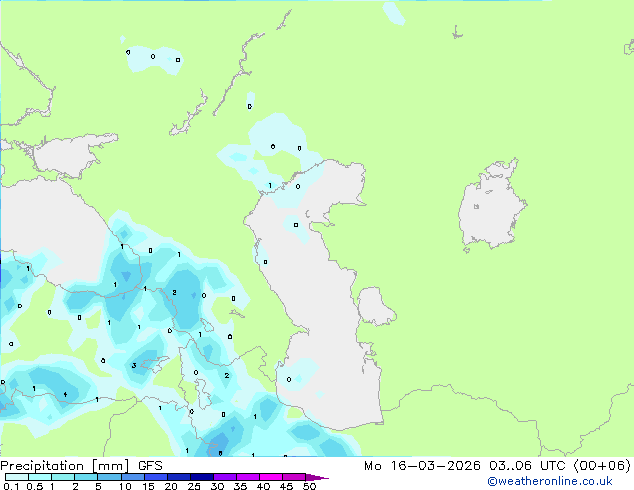
Task: Select the 1–2 mm legend swatch
Action: 63,477
